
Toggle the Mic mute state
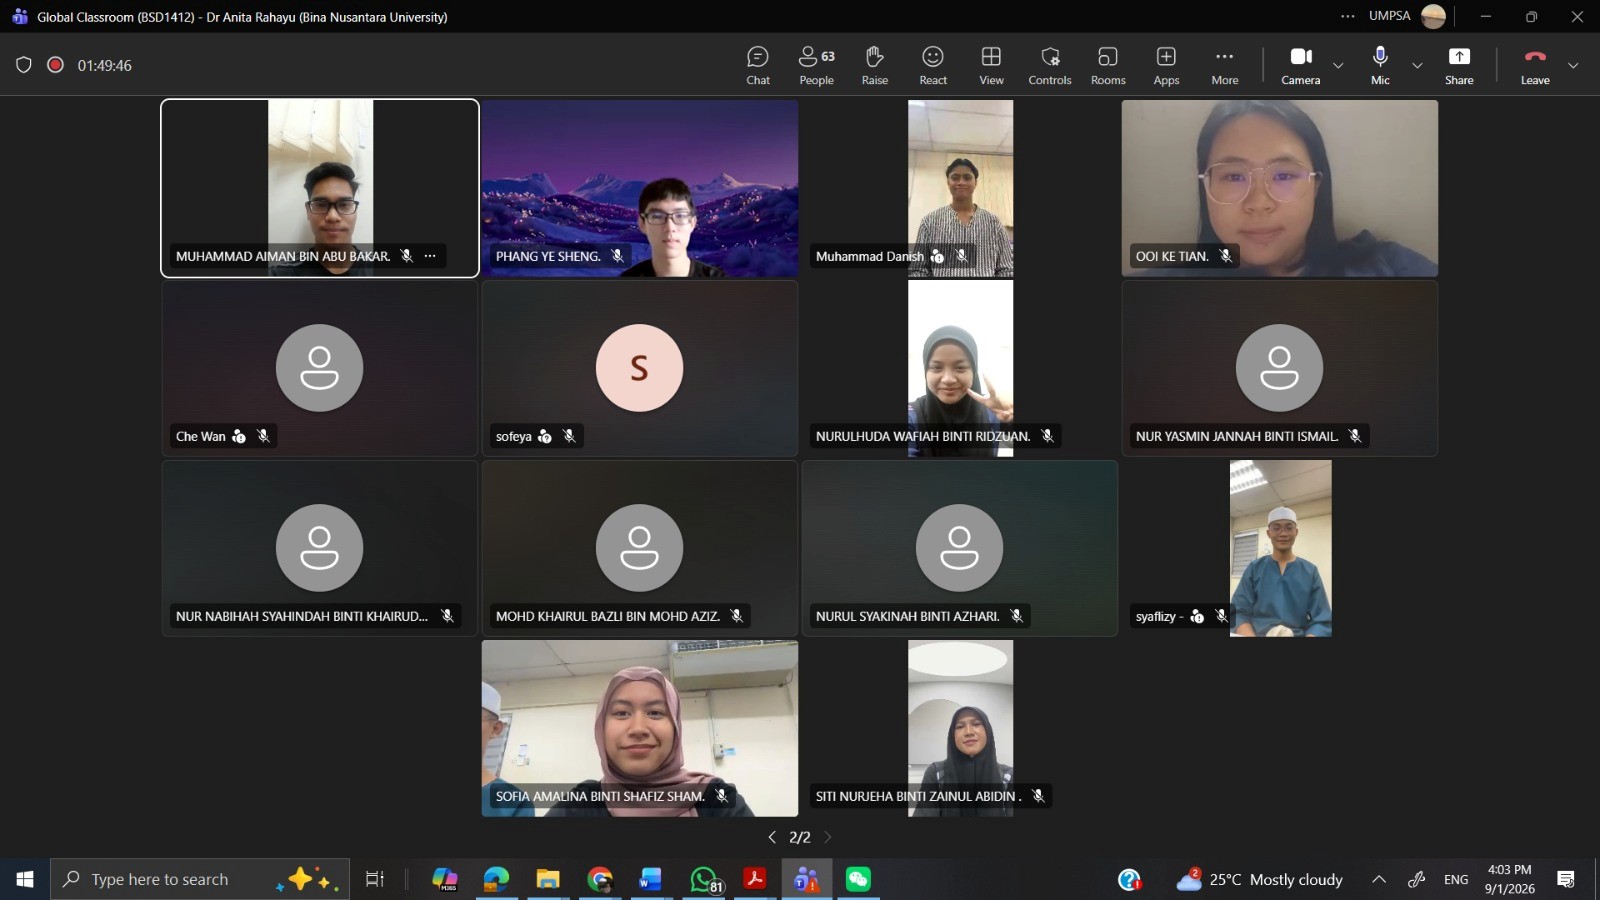1380,65
